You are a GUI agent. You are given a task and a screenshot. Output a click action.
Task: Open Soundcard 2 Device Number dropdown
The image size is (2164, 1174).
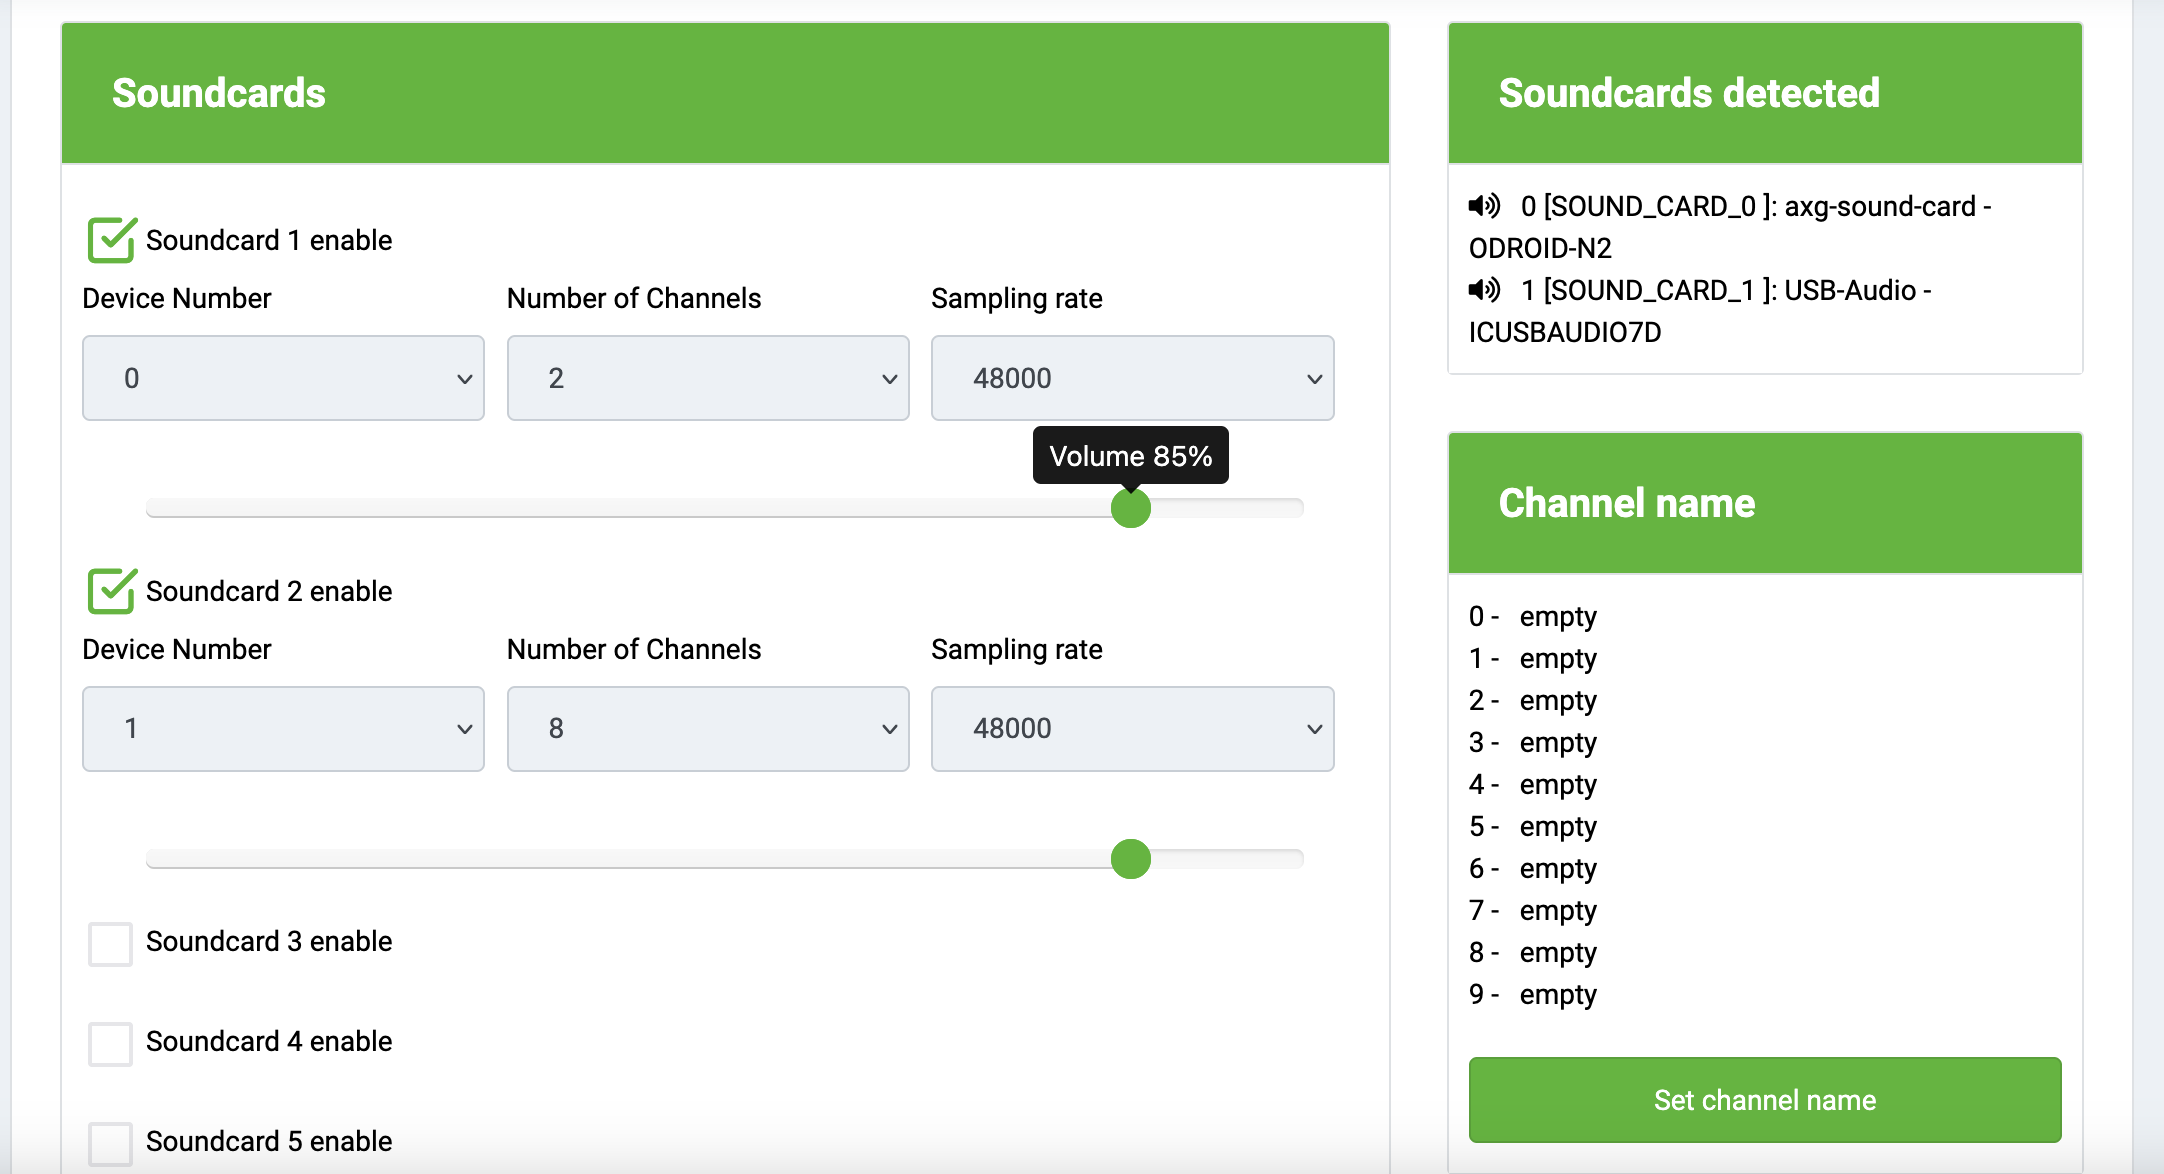283,729
